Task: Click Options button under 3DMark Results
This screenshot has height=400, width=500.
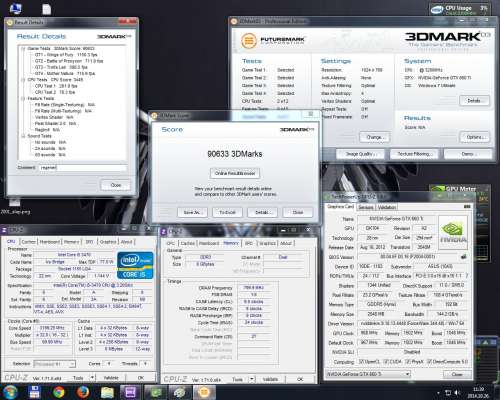Action: click(475, 137)
